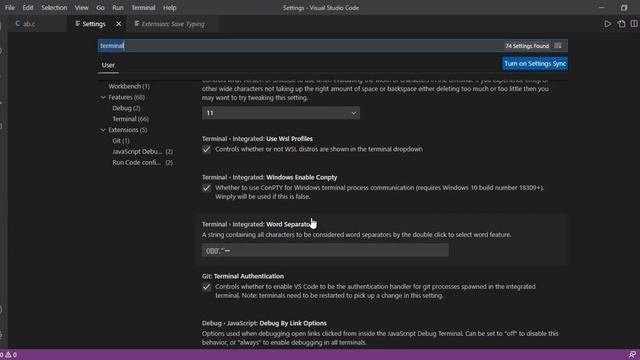Open the Edit menu

click(28, 8)
